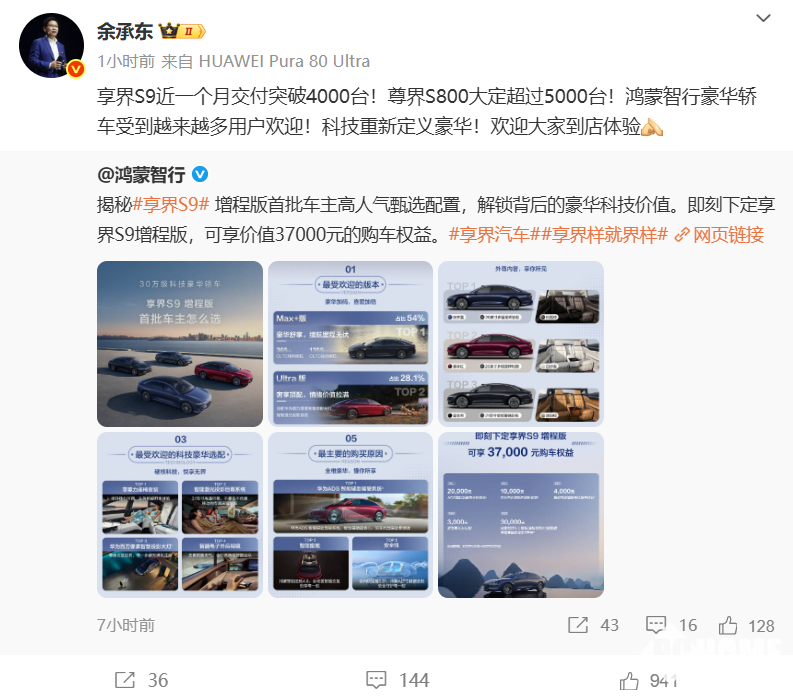793x699 pixels.
Task: Click comment icon on quoted post (16)
Action: pos(656,625)
